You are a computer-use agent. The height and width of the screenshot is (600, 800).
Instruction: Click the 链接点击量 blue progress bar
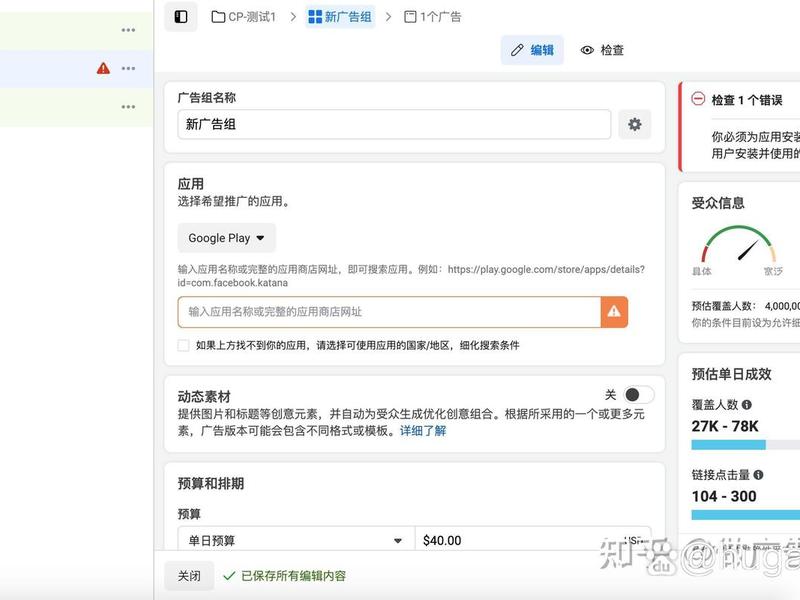(x=745, y=515)
